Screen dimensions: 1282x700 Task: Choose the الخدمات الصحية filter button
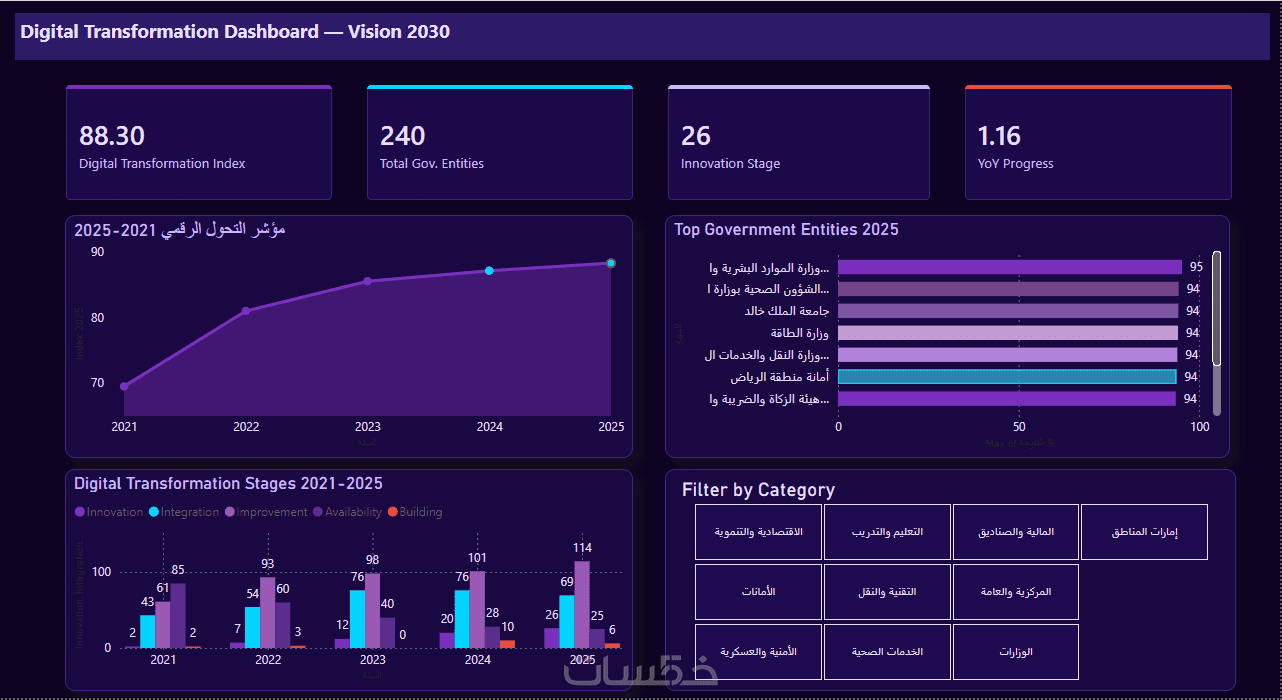[887, 652]
